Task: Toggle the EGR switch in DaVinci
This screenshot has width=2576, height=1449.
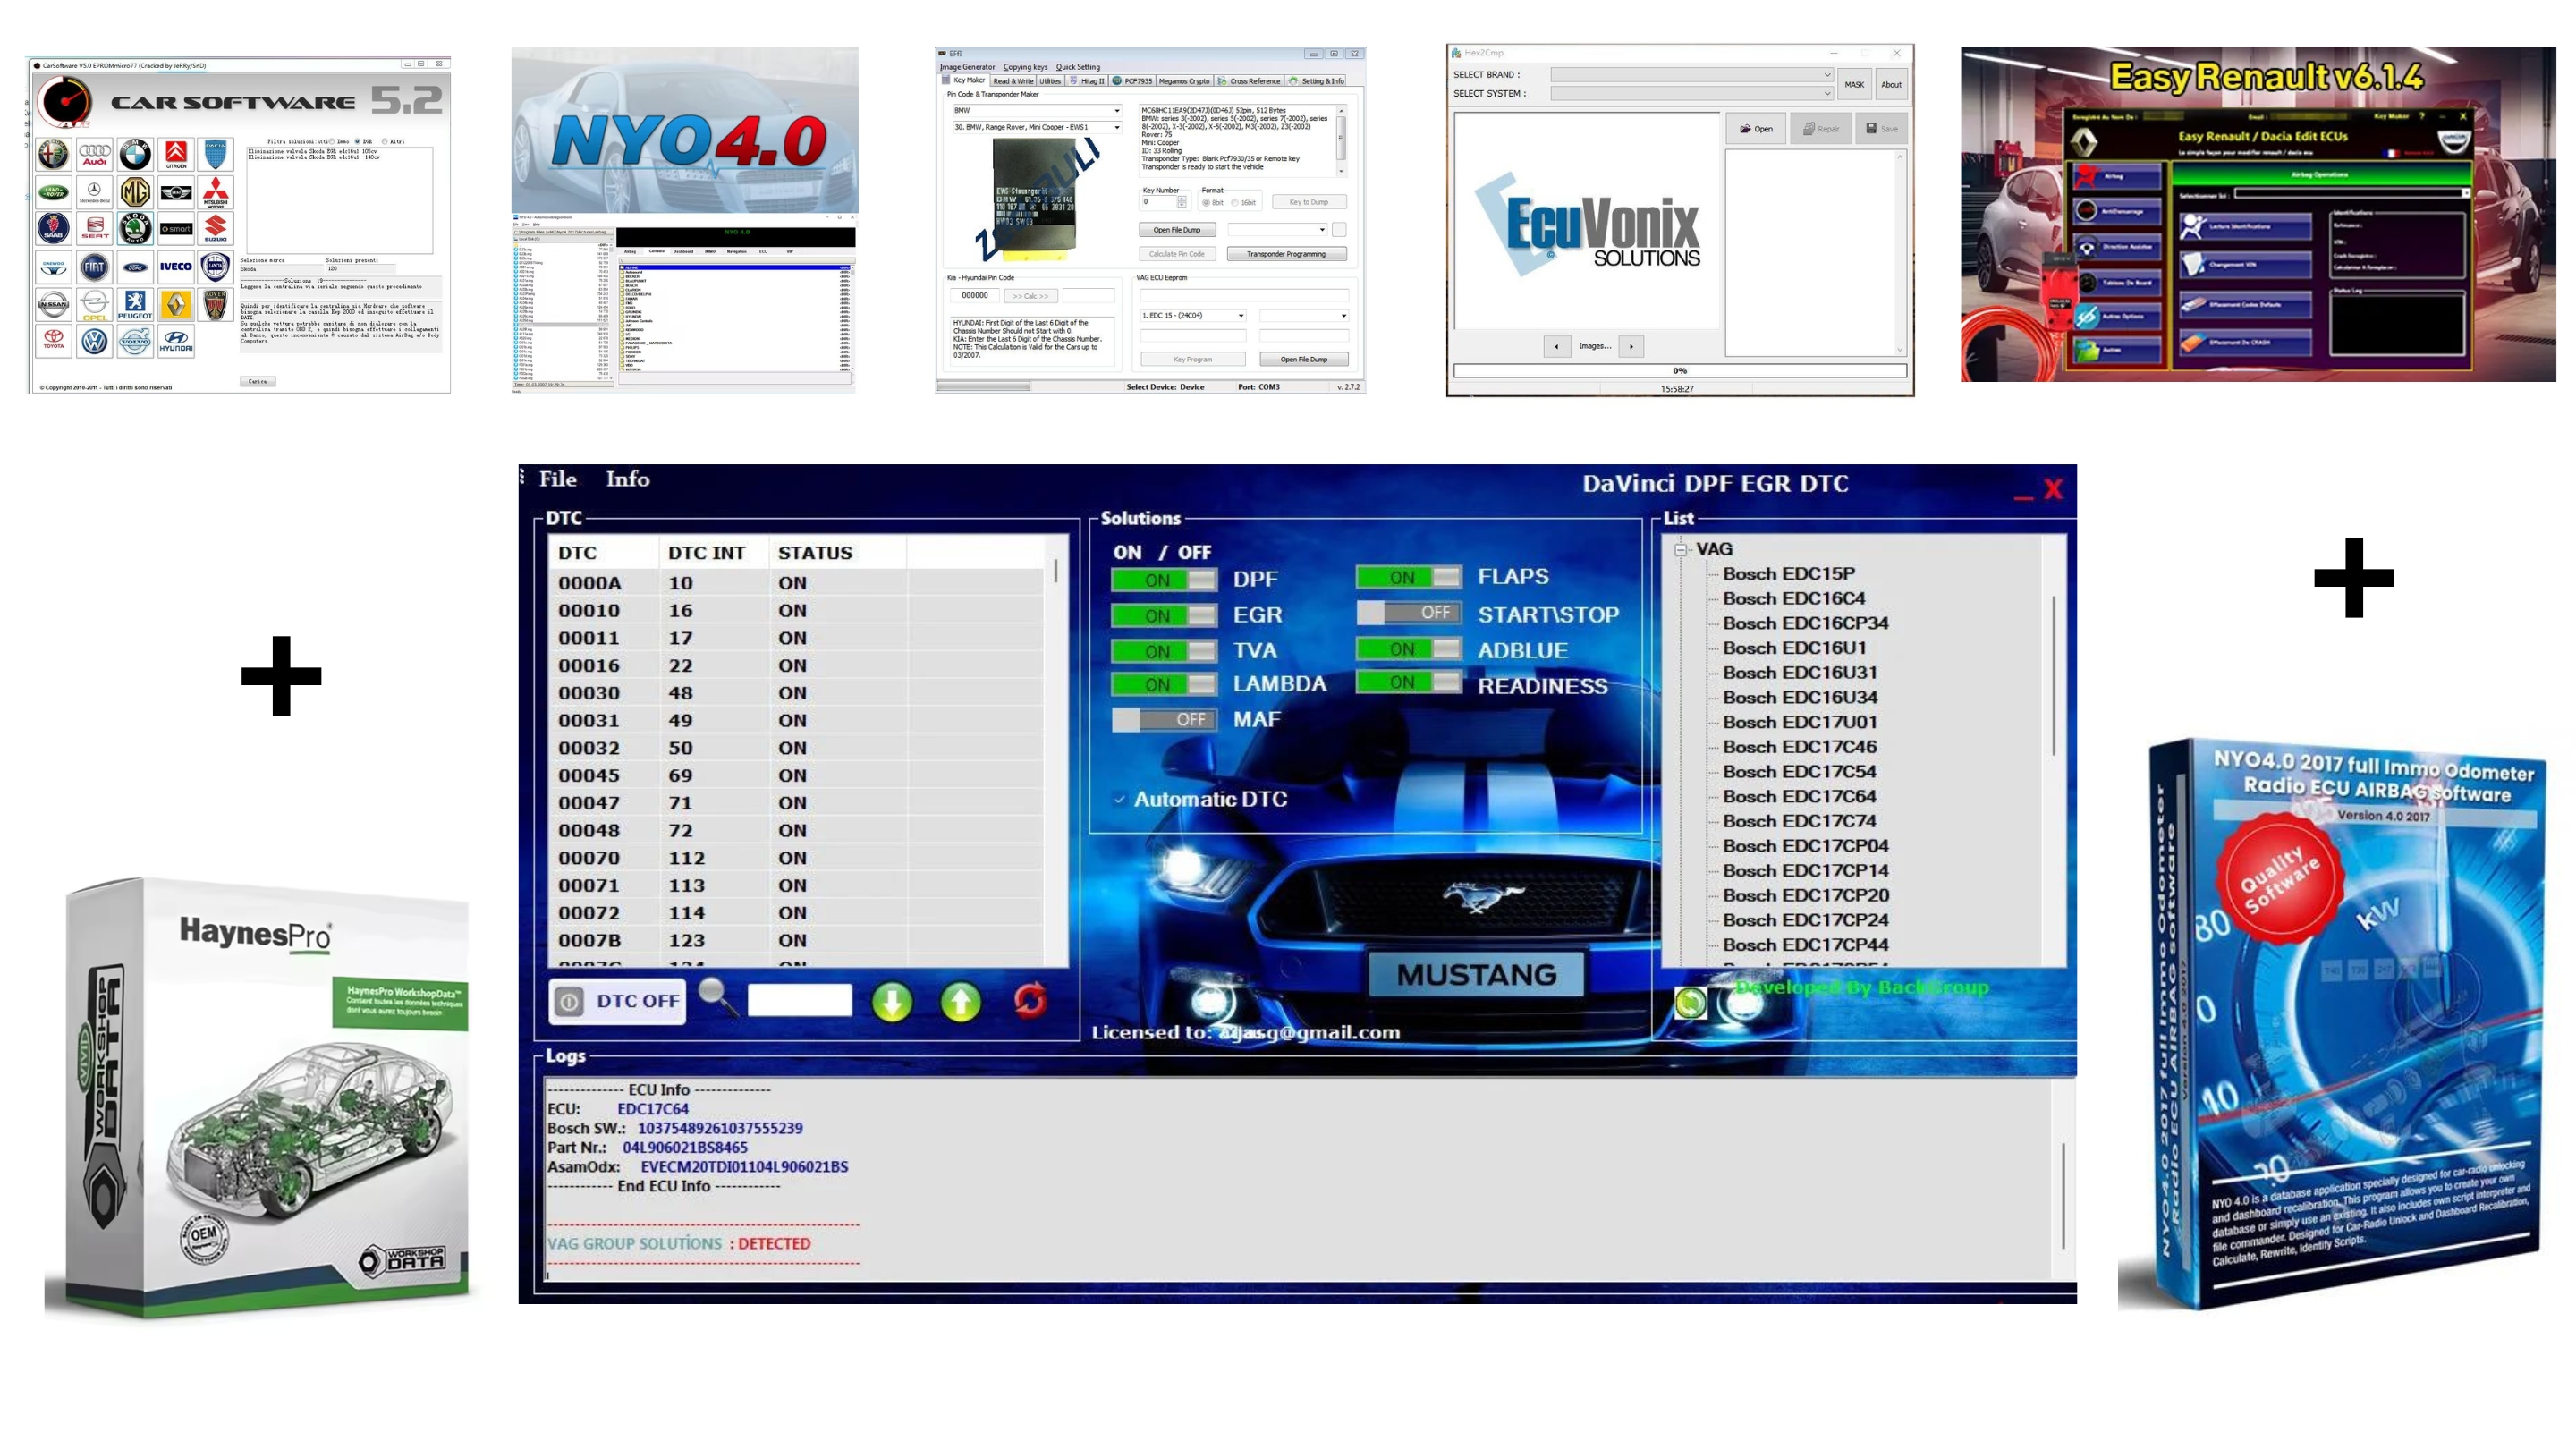Action: pyautogui.click(x=1164, y=616)
